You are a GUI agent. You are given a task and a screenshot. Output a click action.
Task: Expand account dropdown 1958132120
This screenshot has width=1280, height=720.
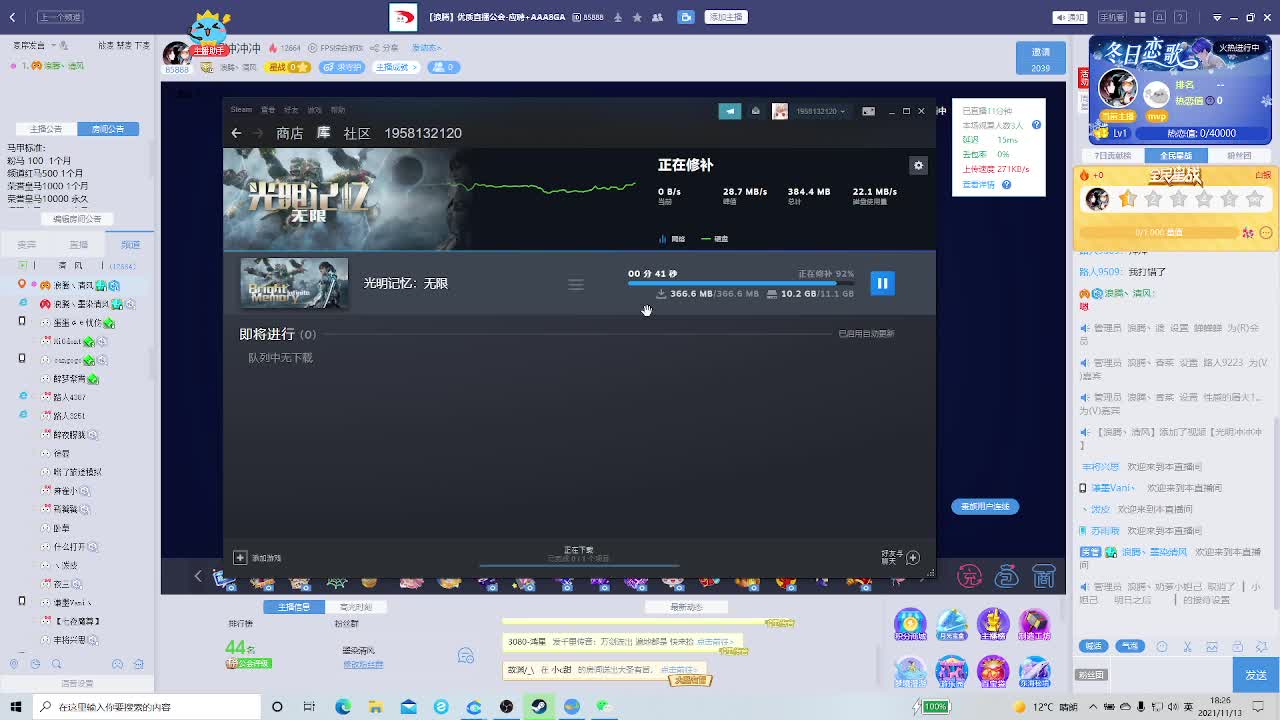[821, 111]
